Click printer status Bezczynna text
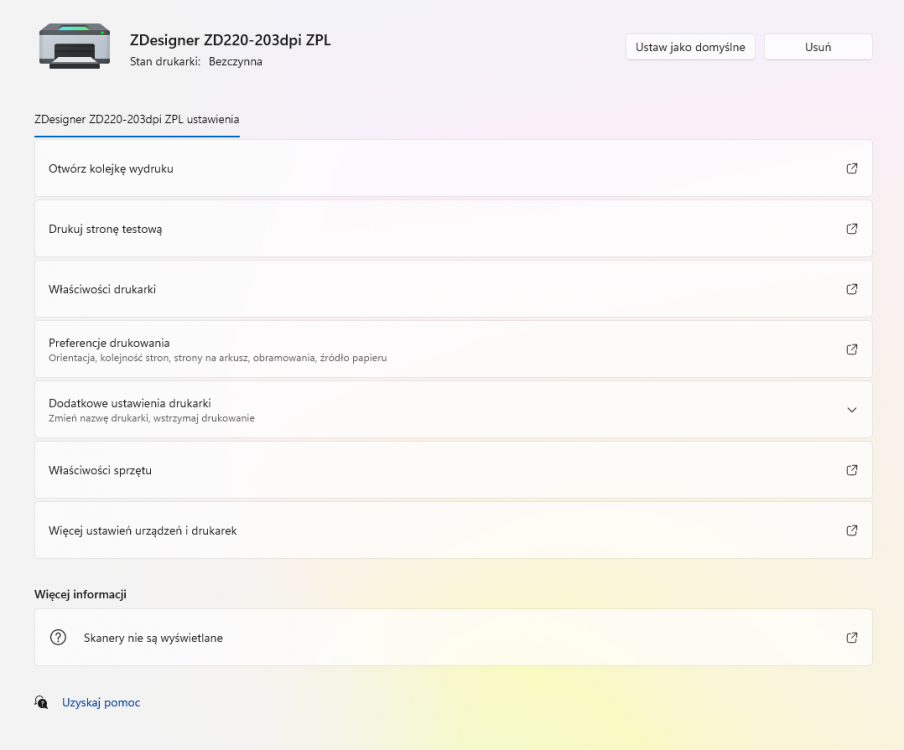 click(235, 61)
